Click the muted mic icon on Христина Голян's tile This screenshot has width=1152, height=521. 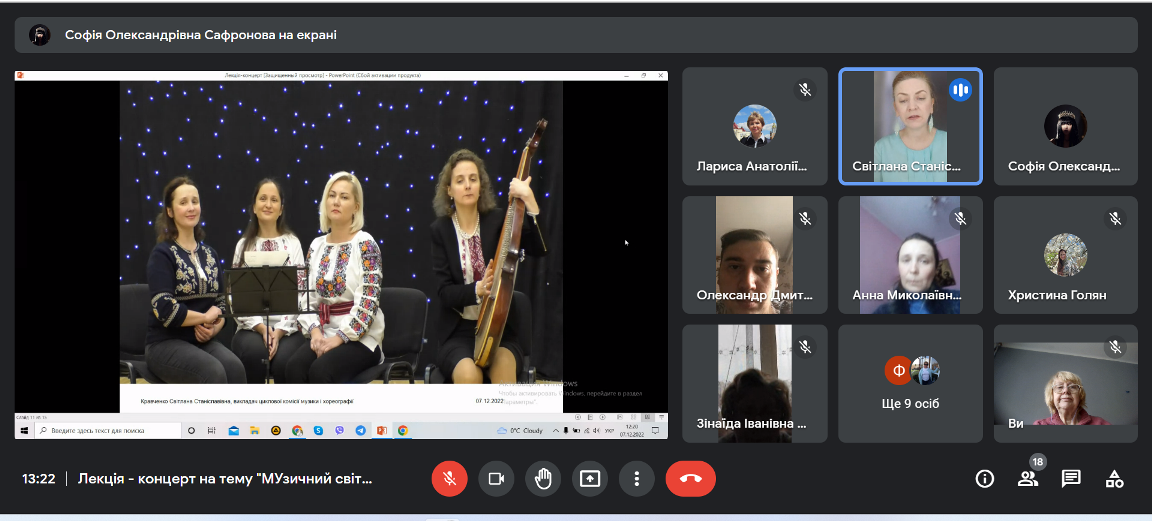[x=1116, y=218]
